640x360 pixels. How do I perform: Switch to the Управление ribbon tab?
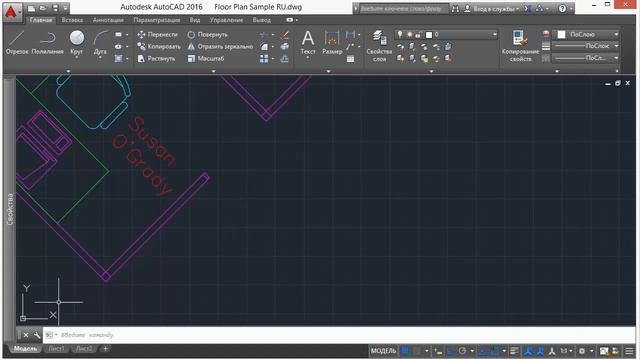pos(226,20)
